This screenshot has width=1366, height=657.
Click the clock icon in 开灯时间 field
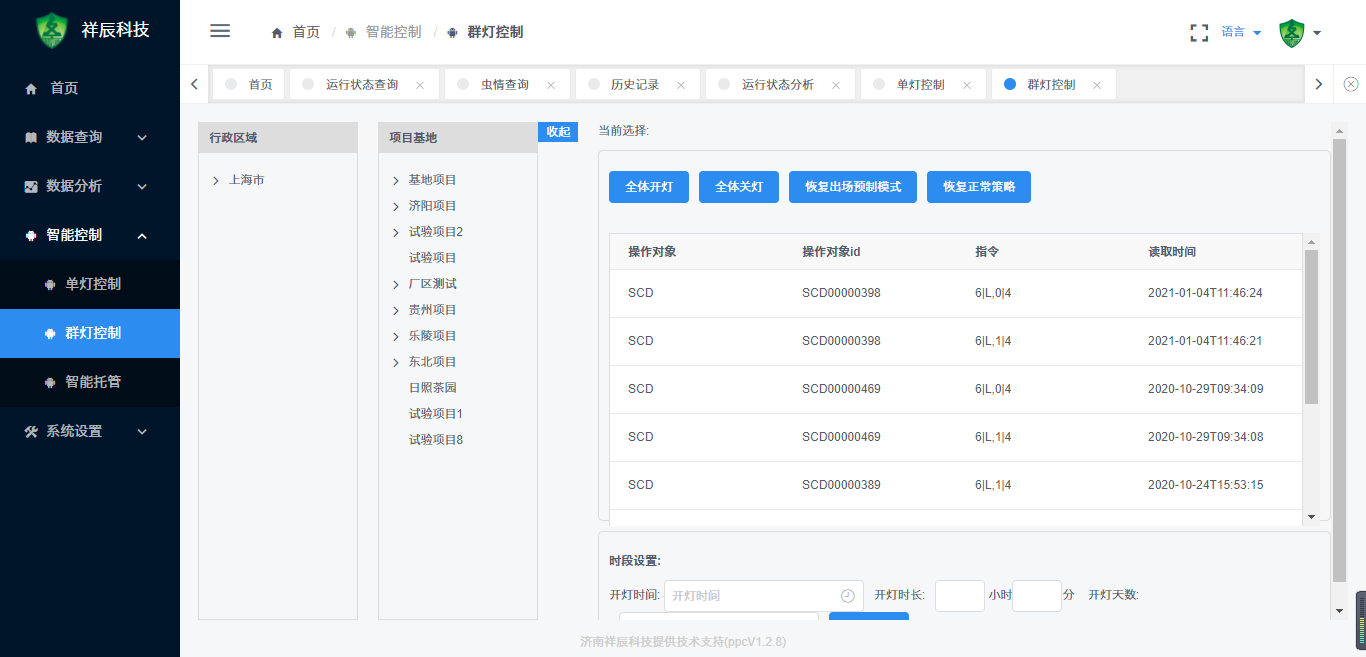(x=847, y=596)
